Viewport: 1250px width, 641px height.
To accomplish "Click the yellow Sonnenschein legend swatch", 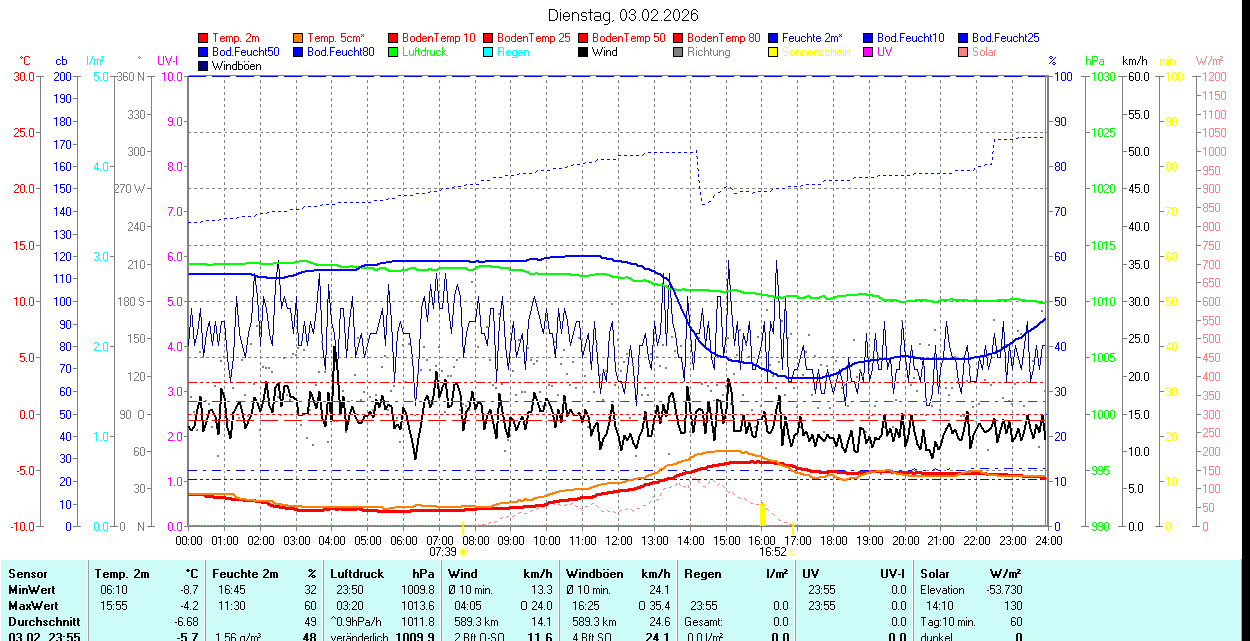I will (x=774, y=52).
